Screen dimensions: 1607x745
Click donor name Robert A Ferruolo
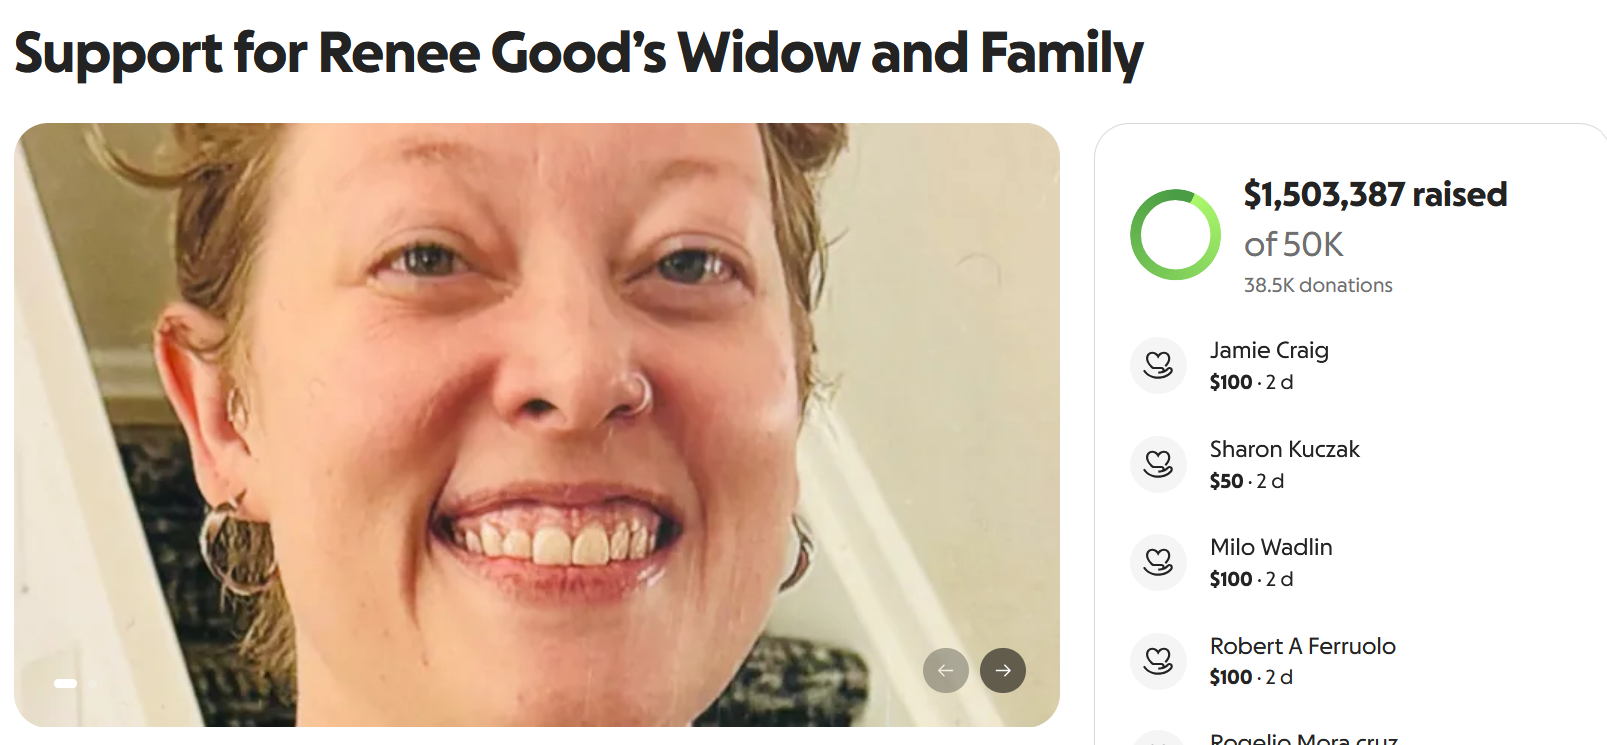[x=1302, y=646]
